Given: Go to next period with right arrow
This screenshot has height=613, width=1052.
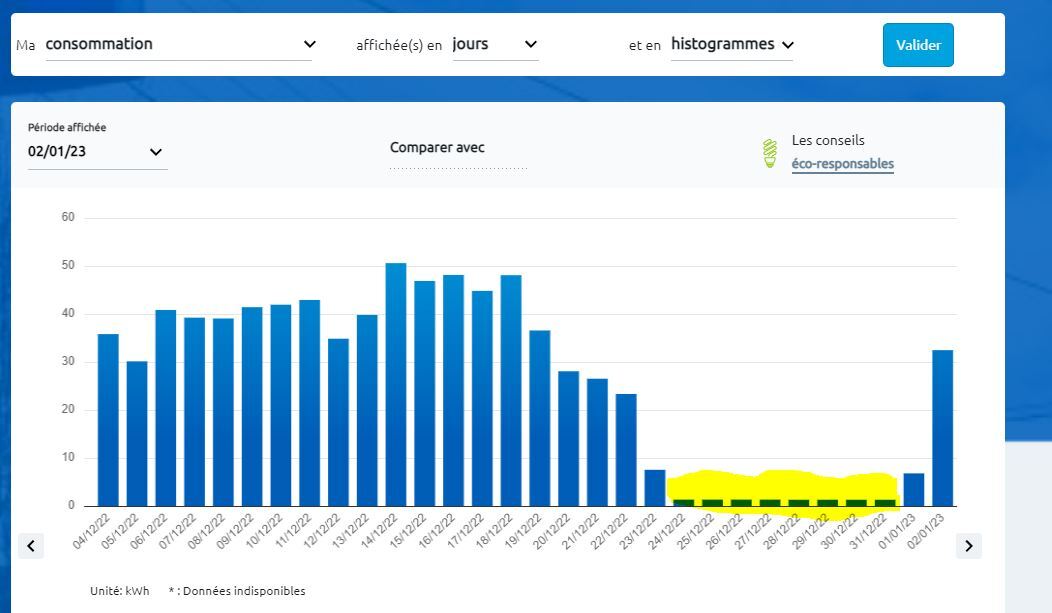Looking at the screenshot, I should click(968, 546).
